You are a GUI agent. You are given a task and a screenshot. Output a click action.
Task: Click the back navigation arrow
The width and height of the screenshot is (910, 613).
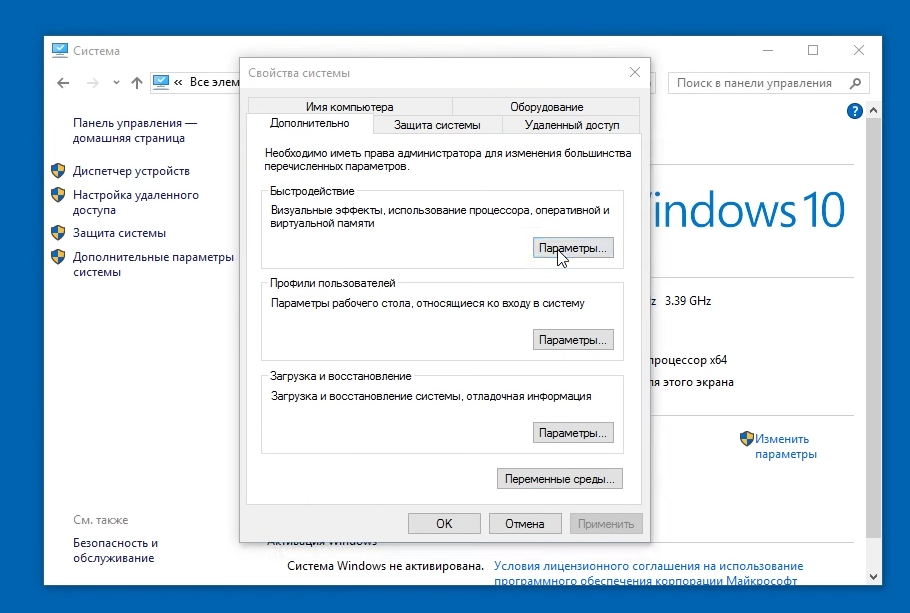(x=63, y=83)
